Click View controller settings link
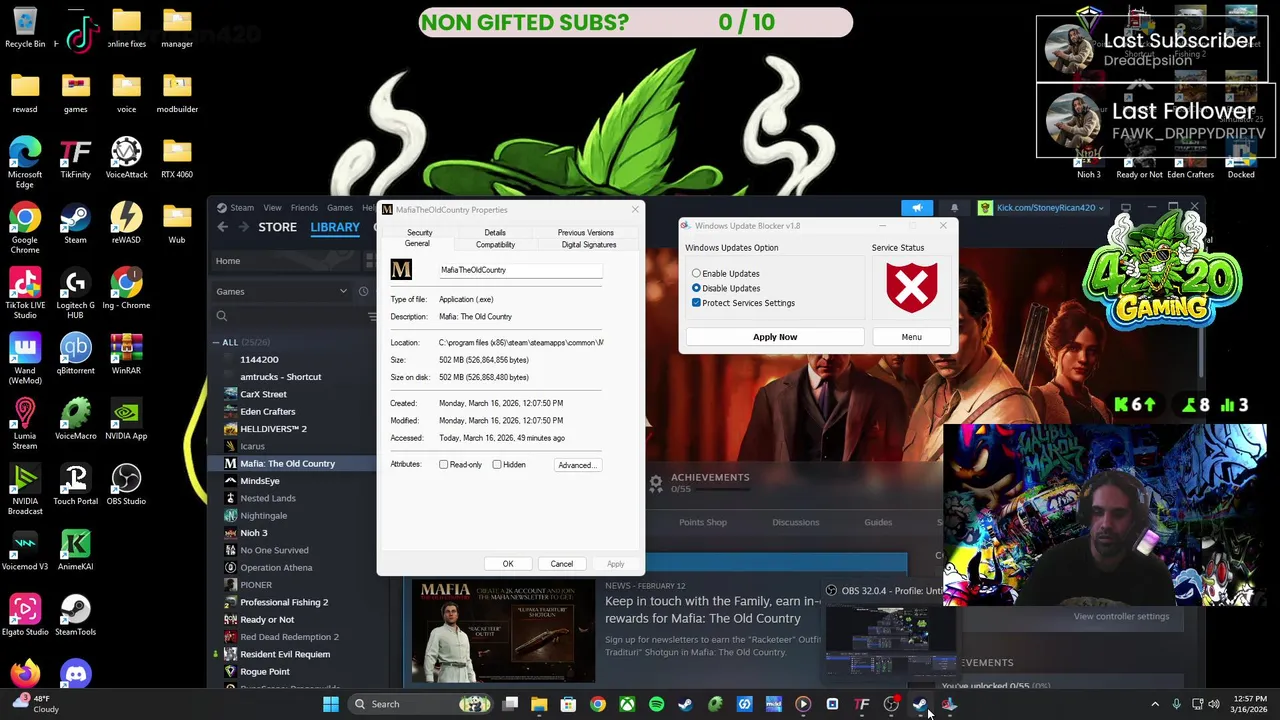1280x720 pixels. [x=1121, y=616]
